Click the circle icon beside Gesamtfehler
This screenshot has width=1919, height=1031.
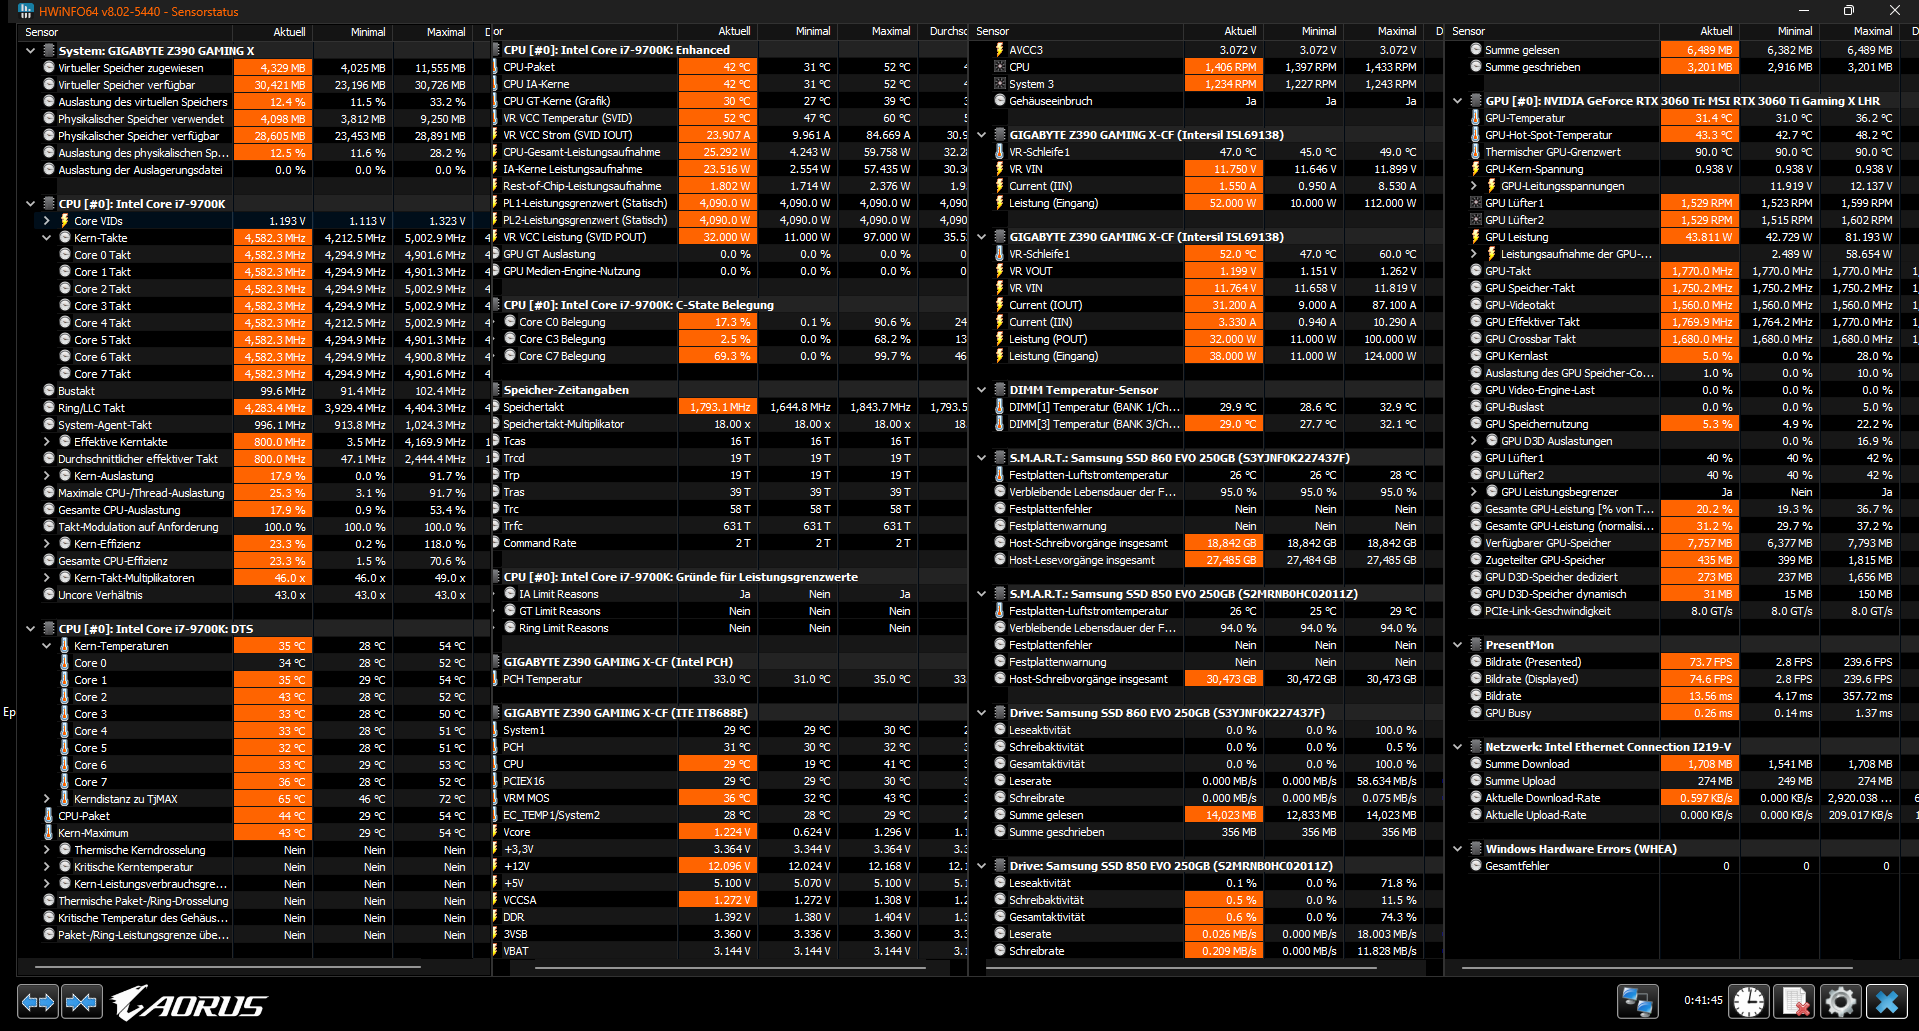[1476, 866]
